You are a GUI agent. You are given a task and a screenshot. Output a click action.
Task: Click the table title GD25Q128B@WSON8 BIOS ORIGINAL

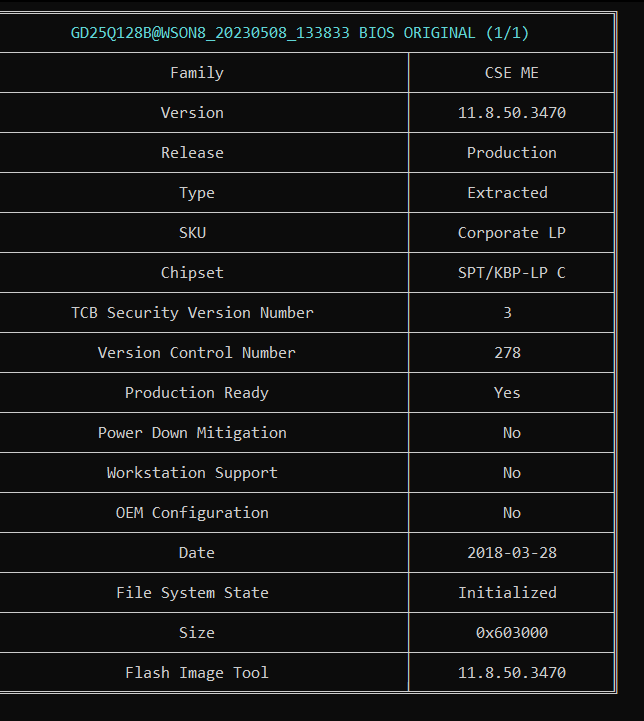click(x=300, y=33)
